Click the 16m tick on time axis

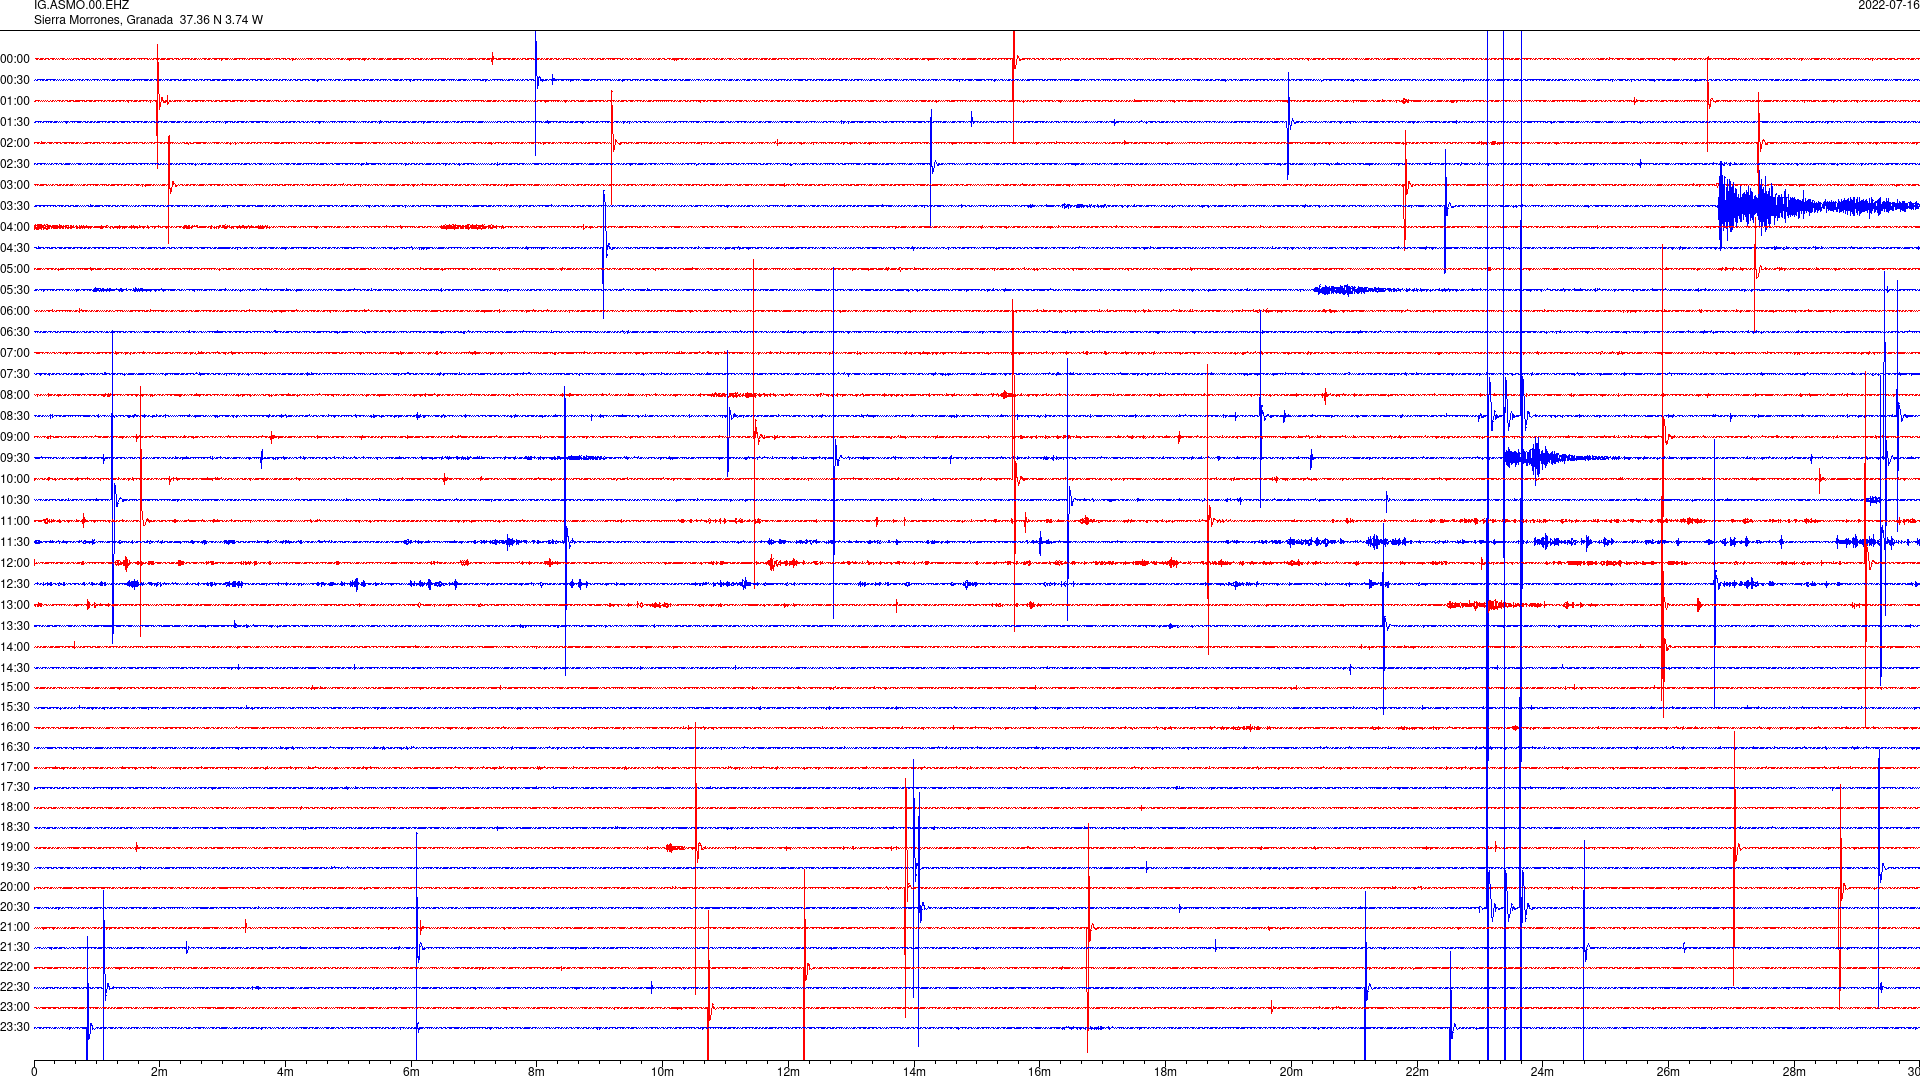pyautogui.click(x=1040, y=1072)
